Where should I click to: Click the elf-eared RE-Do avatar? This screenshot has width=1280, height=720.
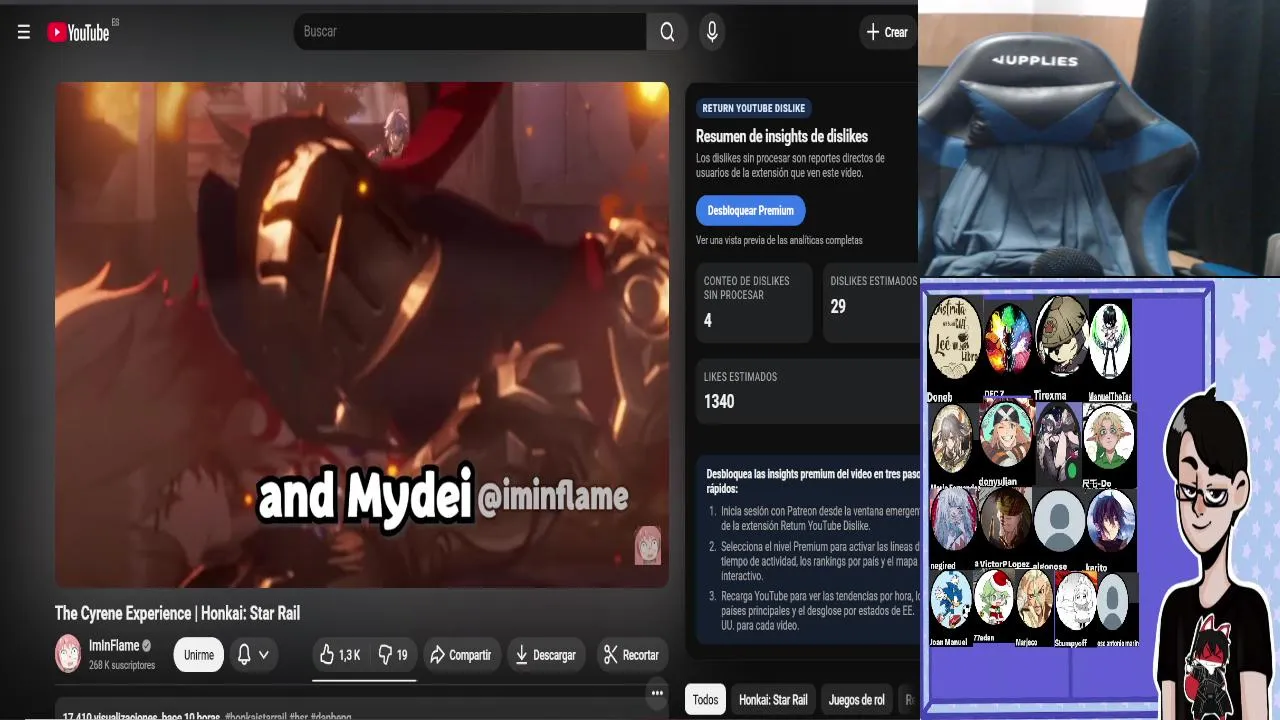click(1109, 436)
